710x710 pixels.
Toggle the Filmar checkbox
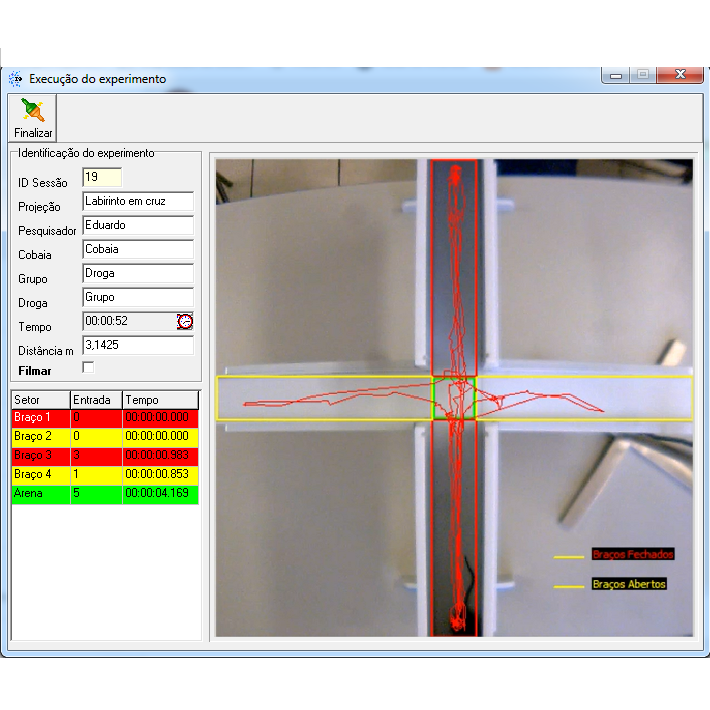click(88, 368)
